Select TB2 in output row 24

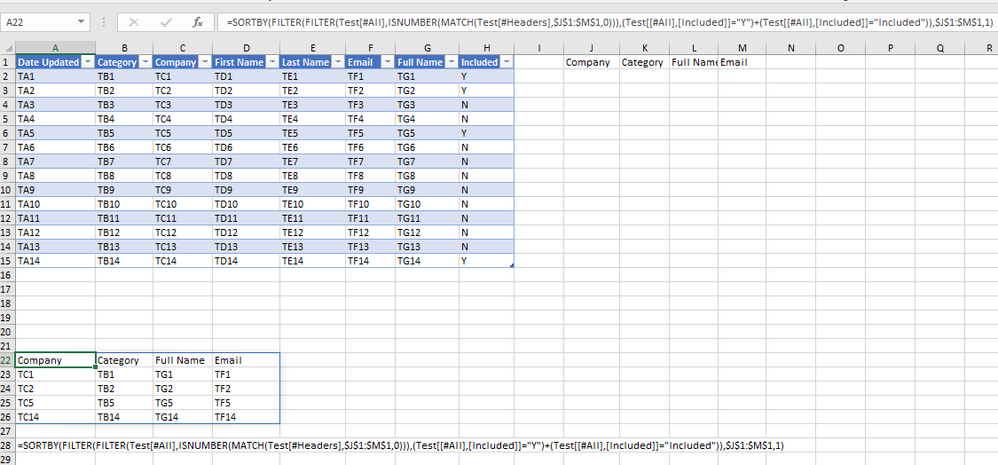(124, 389)
